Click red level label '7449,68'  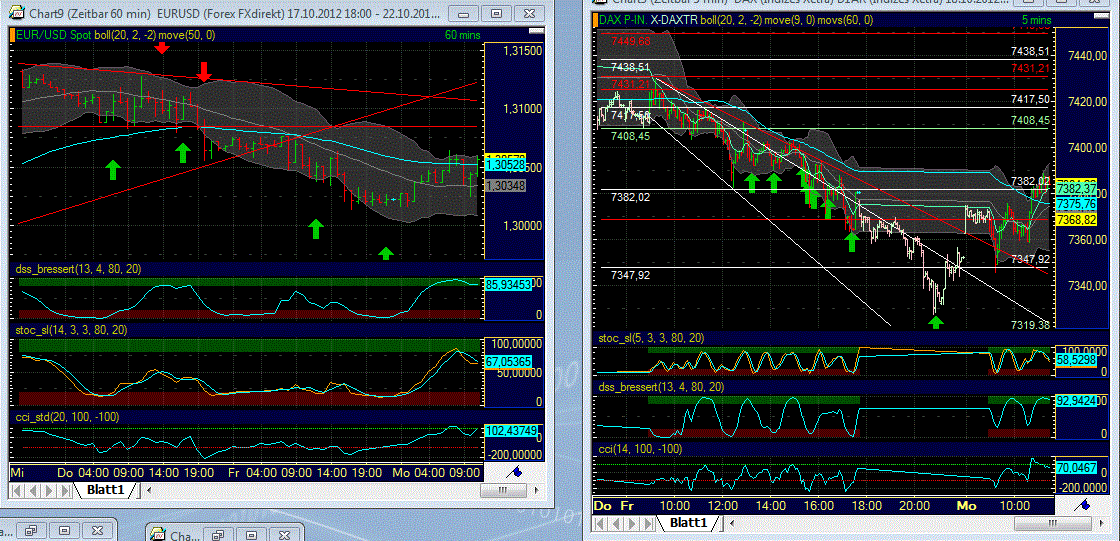(x=631, y=41)
